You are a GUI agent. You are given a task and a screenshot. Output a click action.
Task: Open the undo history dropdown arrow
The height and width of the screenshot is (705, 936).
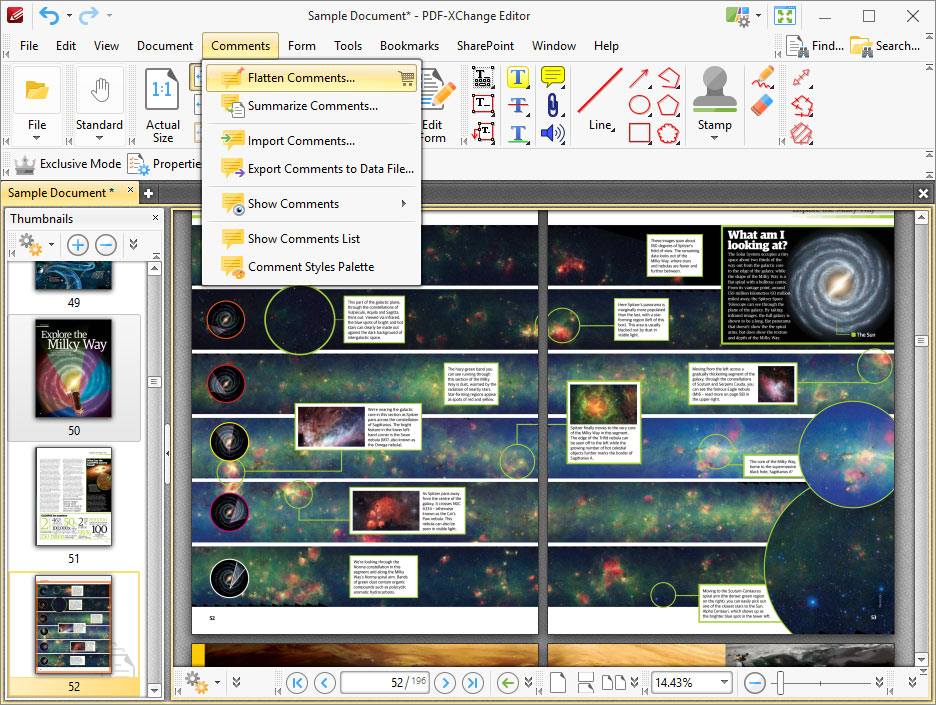tap(69, 16)
